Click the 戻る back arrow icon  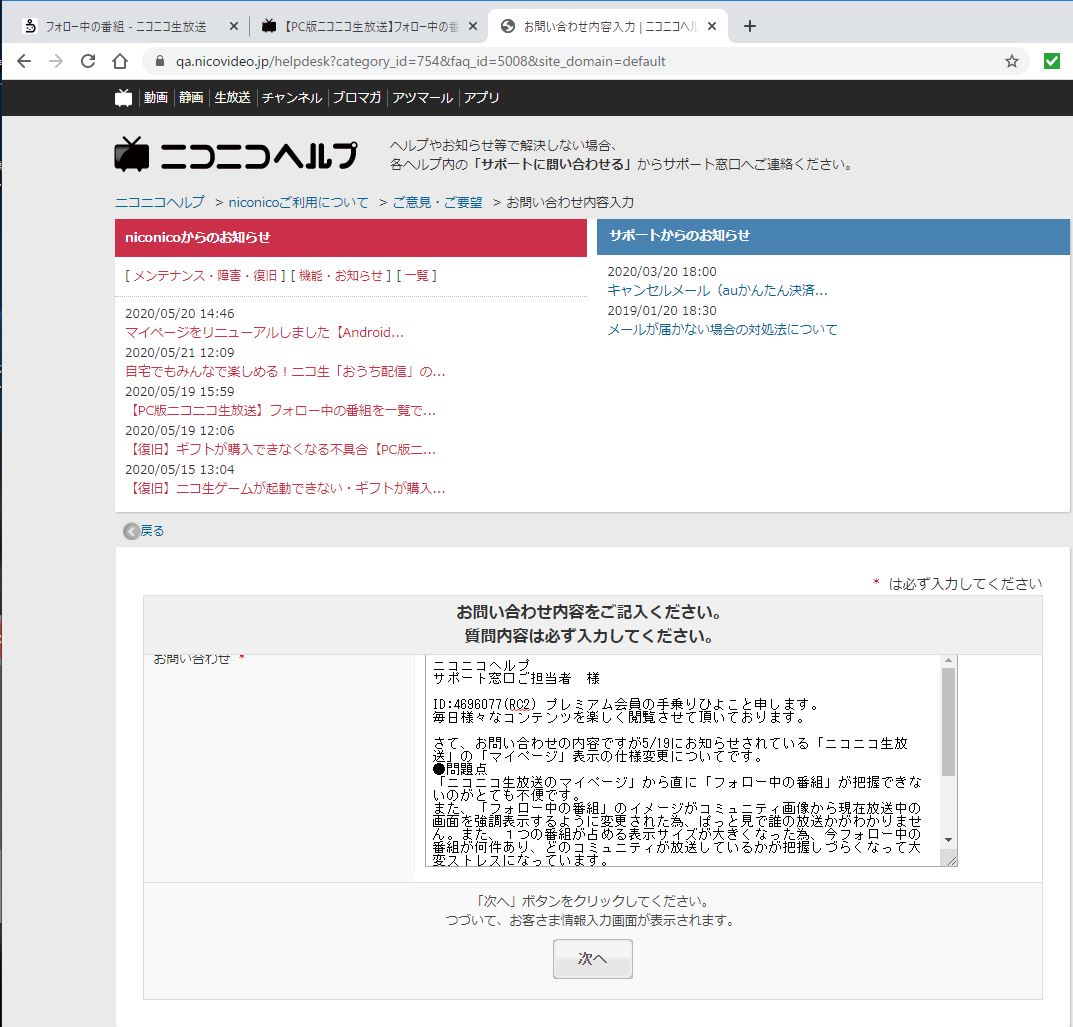[x=131, y=531]
